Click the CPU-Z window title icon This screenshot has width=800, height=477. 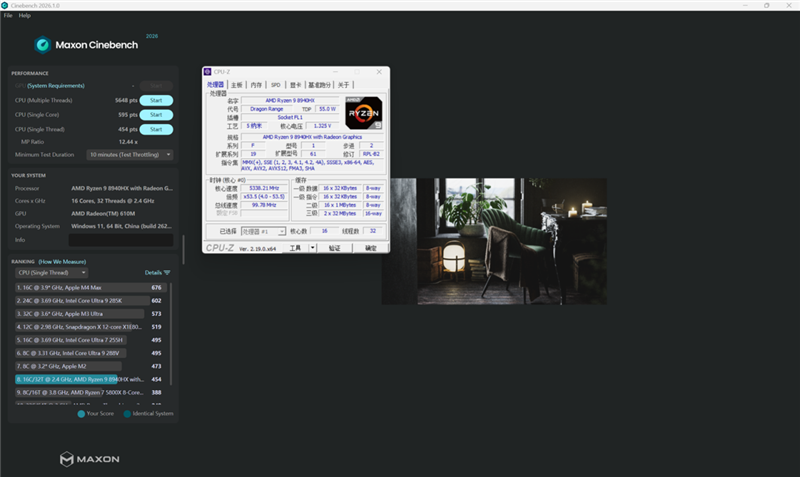(x=208, y=72)
